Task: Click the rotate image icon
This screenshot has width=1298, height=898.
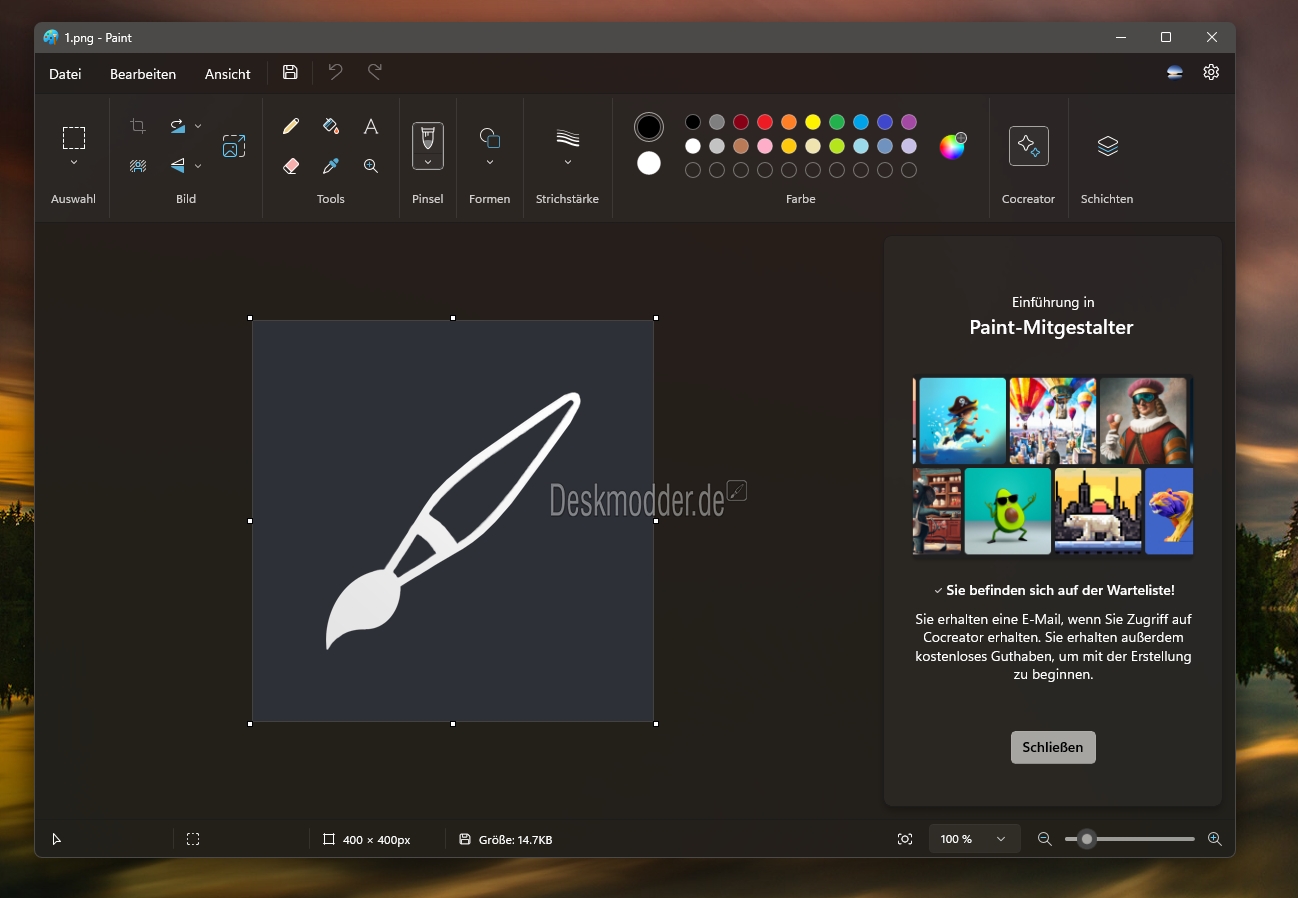Action: [x=177, y=126]
